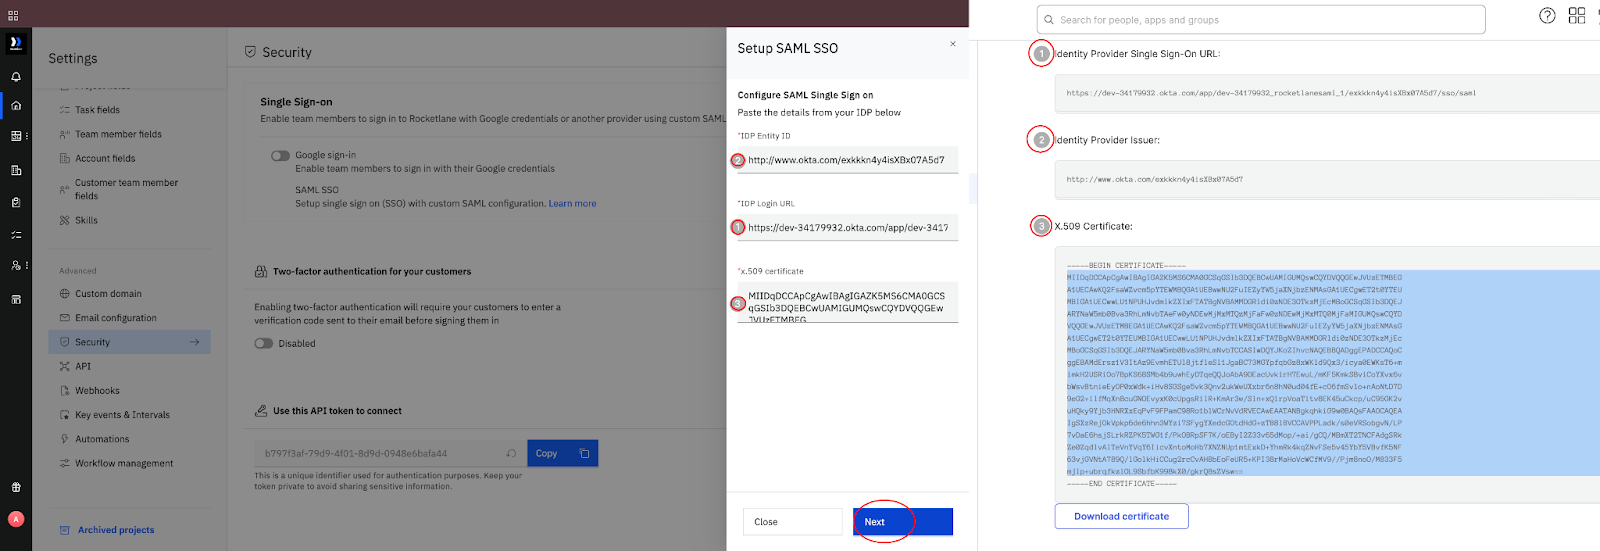Focus the IDP Entity ID field
This screenshot has width=1600, height=551.
(x=847, y=160)
